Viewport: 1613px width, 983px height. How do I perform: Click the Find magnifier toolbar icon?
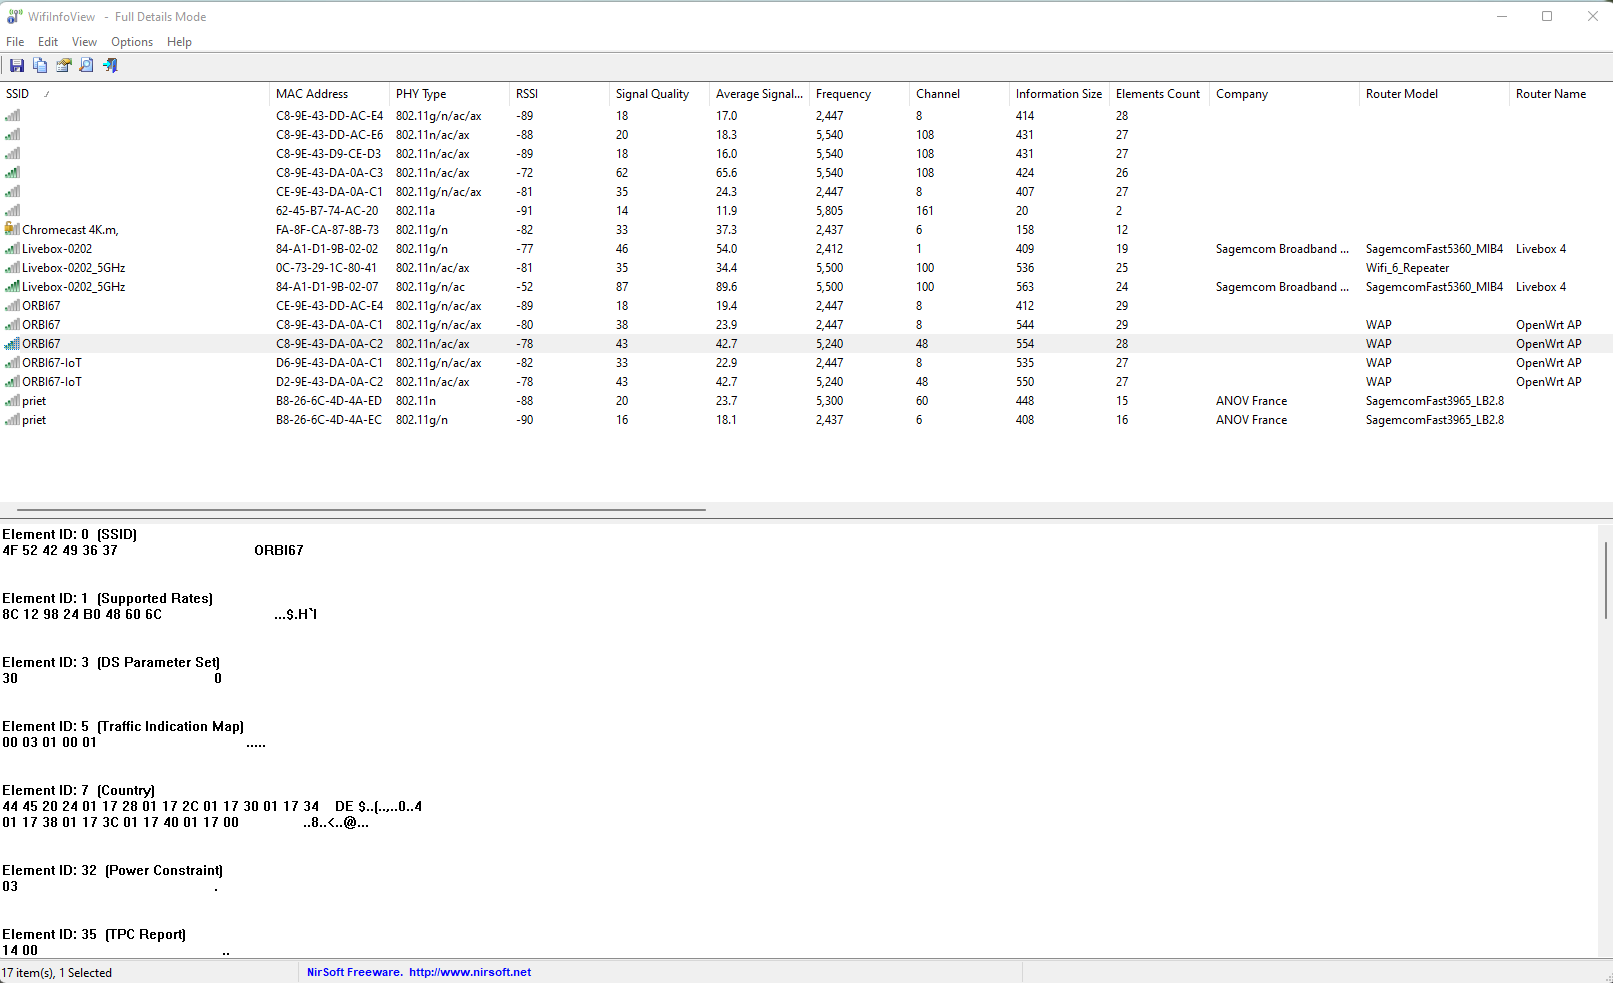point(87,66)
